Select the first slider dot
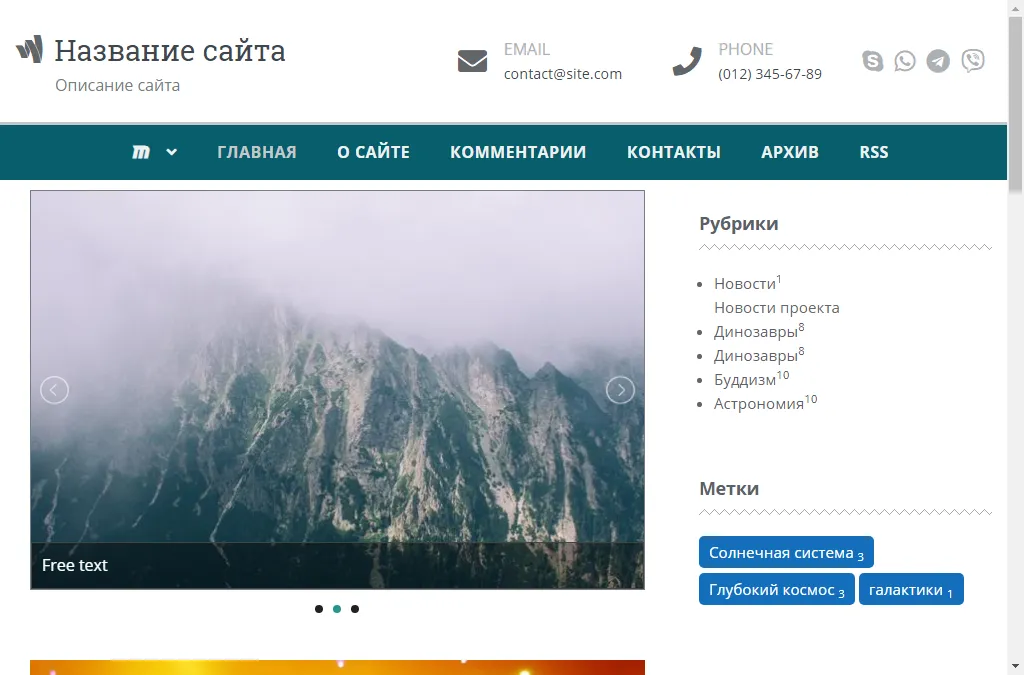The width and height of the screenshot is (1024, 675). click(x=319, y=609)
